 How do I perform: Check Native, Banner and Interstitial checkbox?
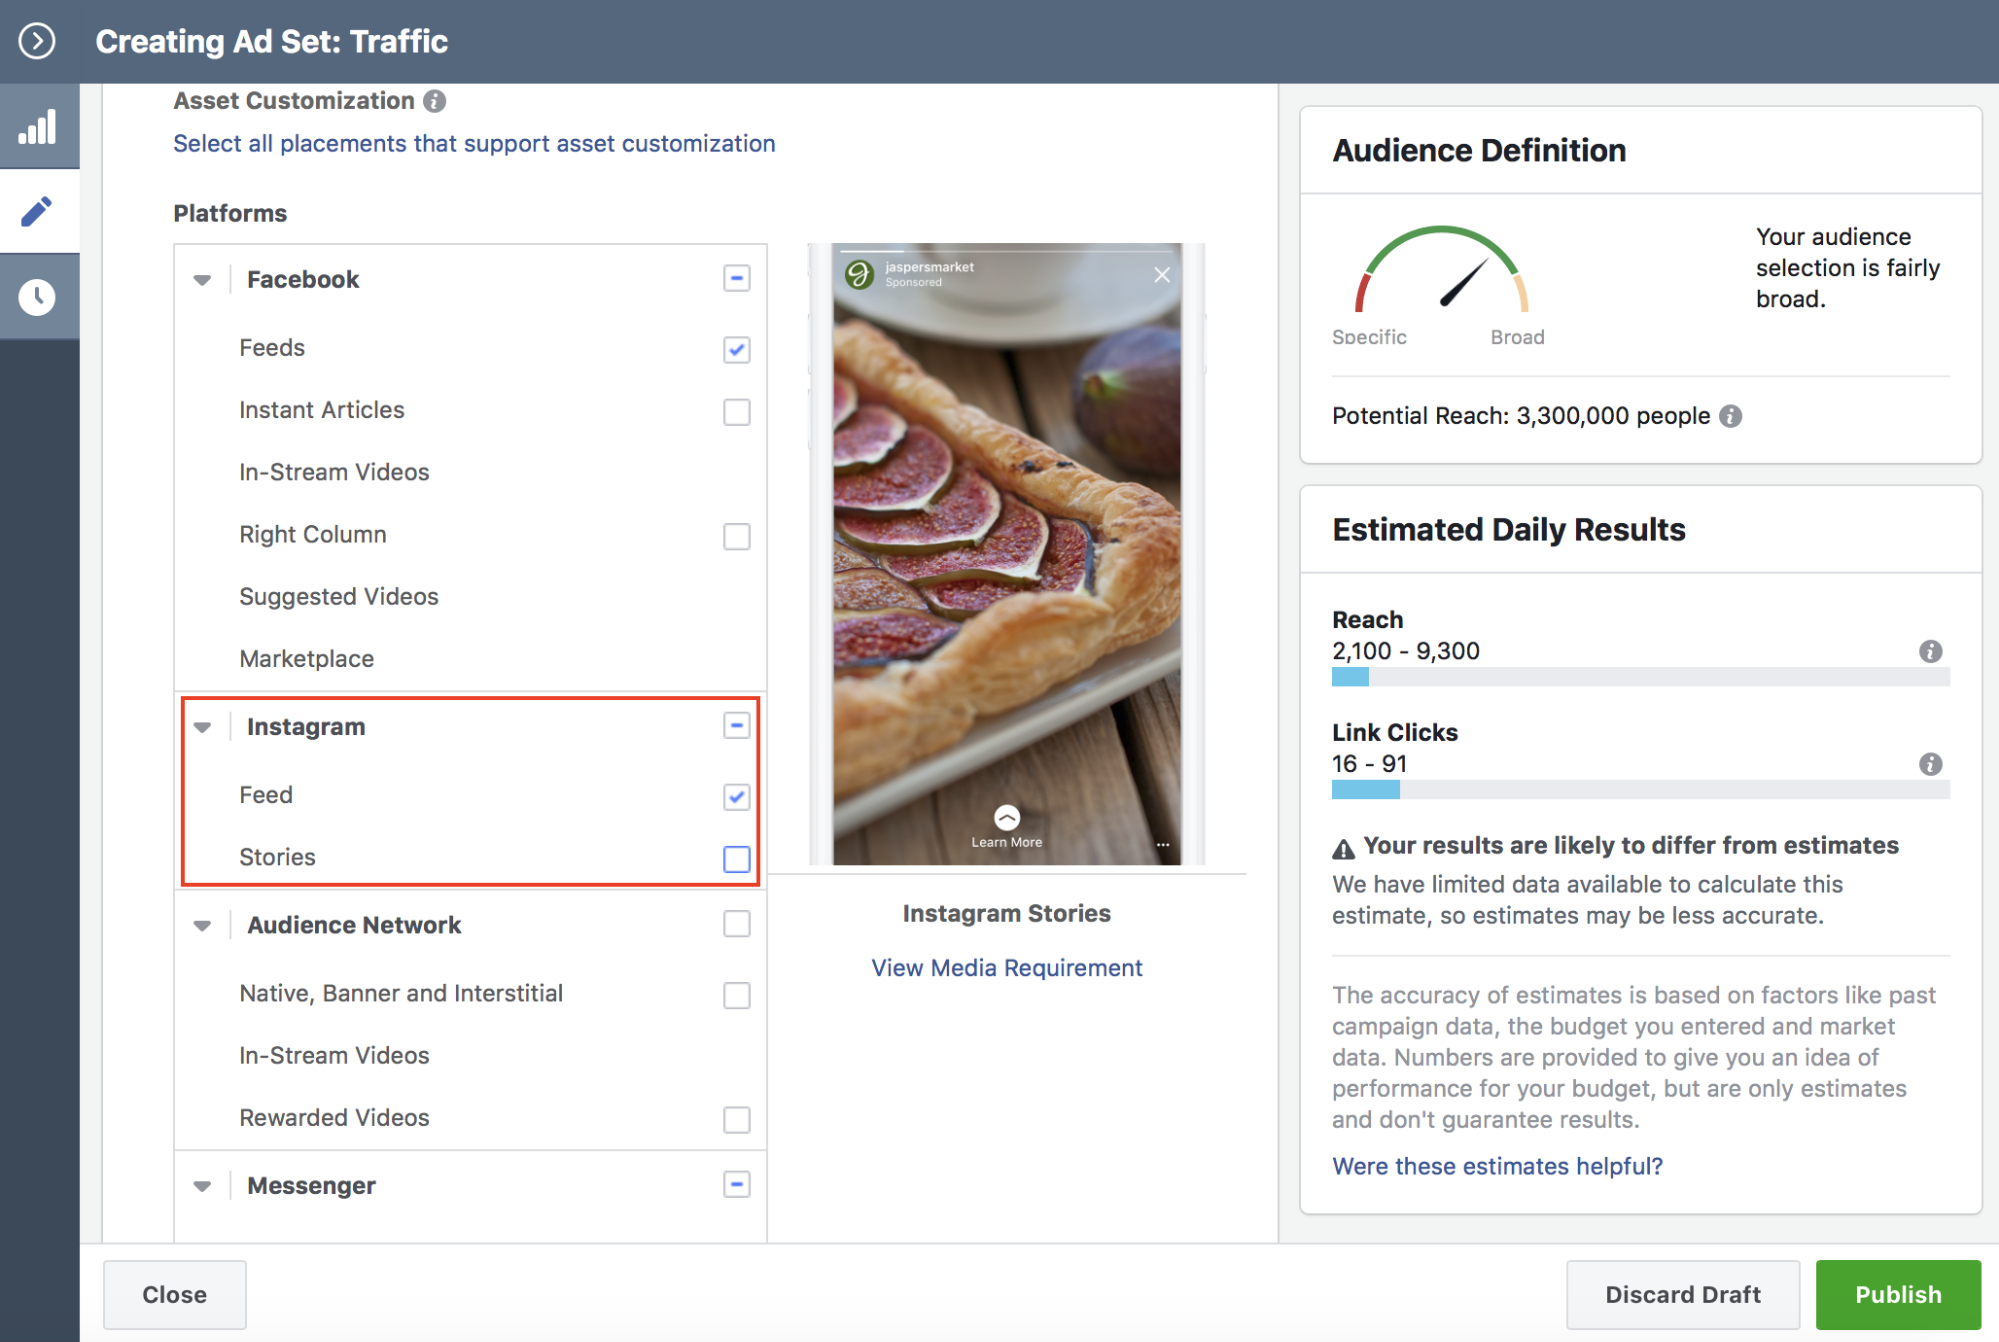click(x=737, y=995)
